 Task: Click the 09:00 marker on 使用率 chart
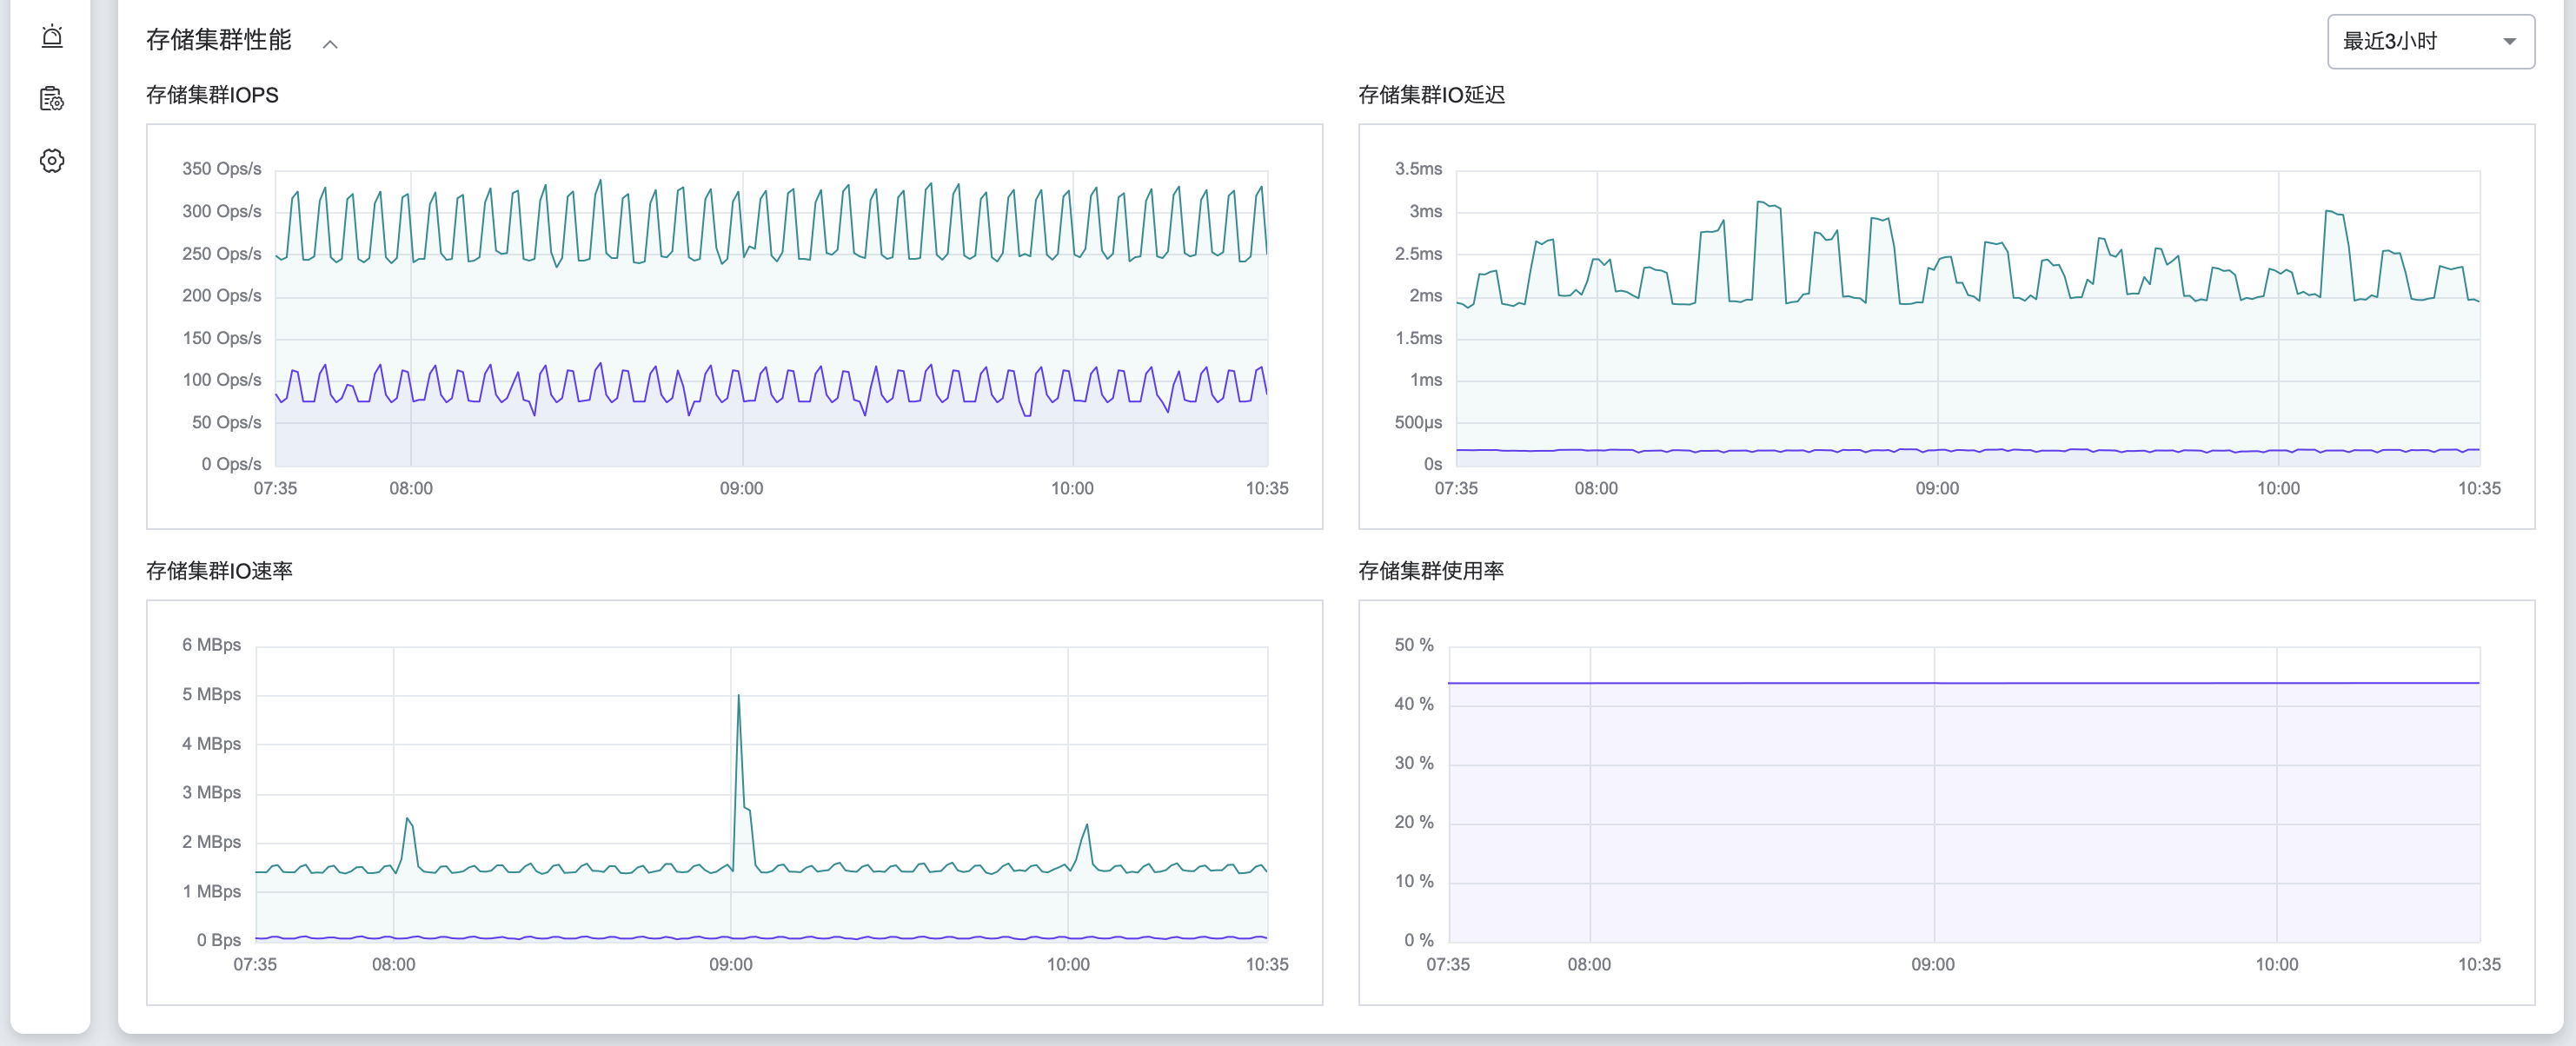point(1933,964)
